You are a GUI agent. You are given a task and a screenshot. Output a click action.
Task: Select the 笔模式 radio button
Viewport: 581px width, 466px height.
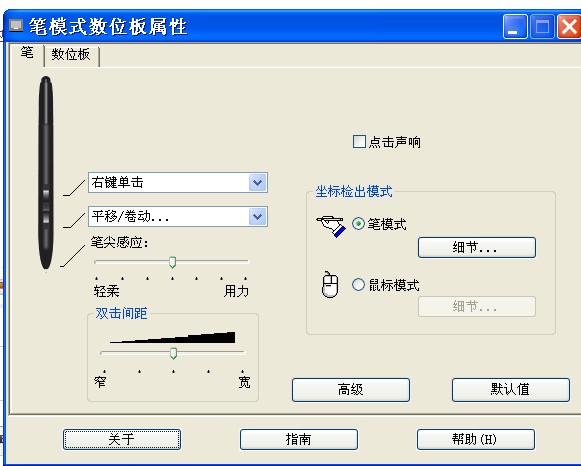tap(358, 223)
